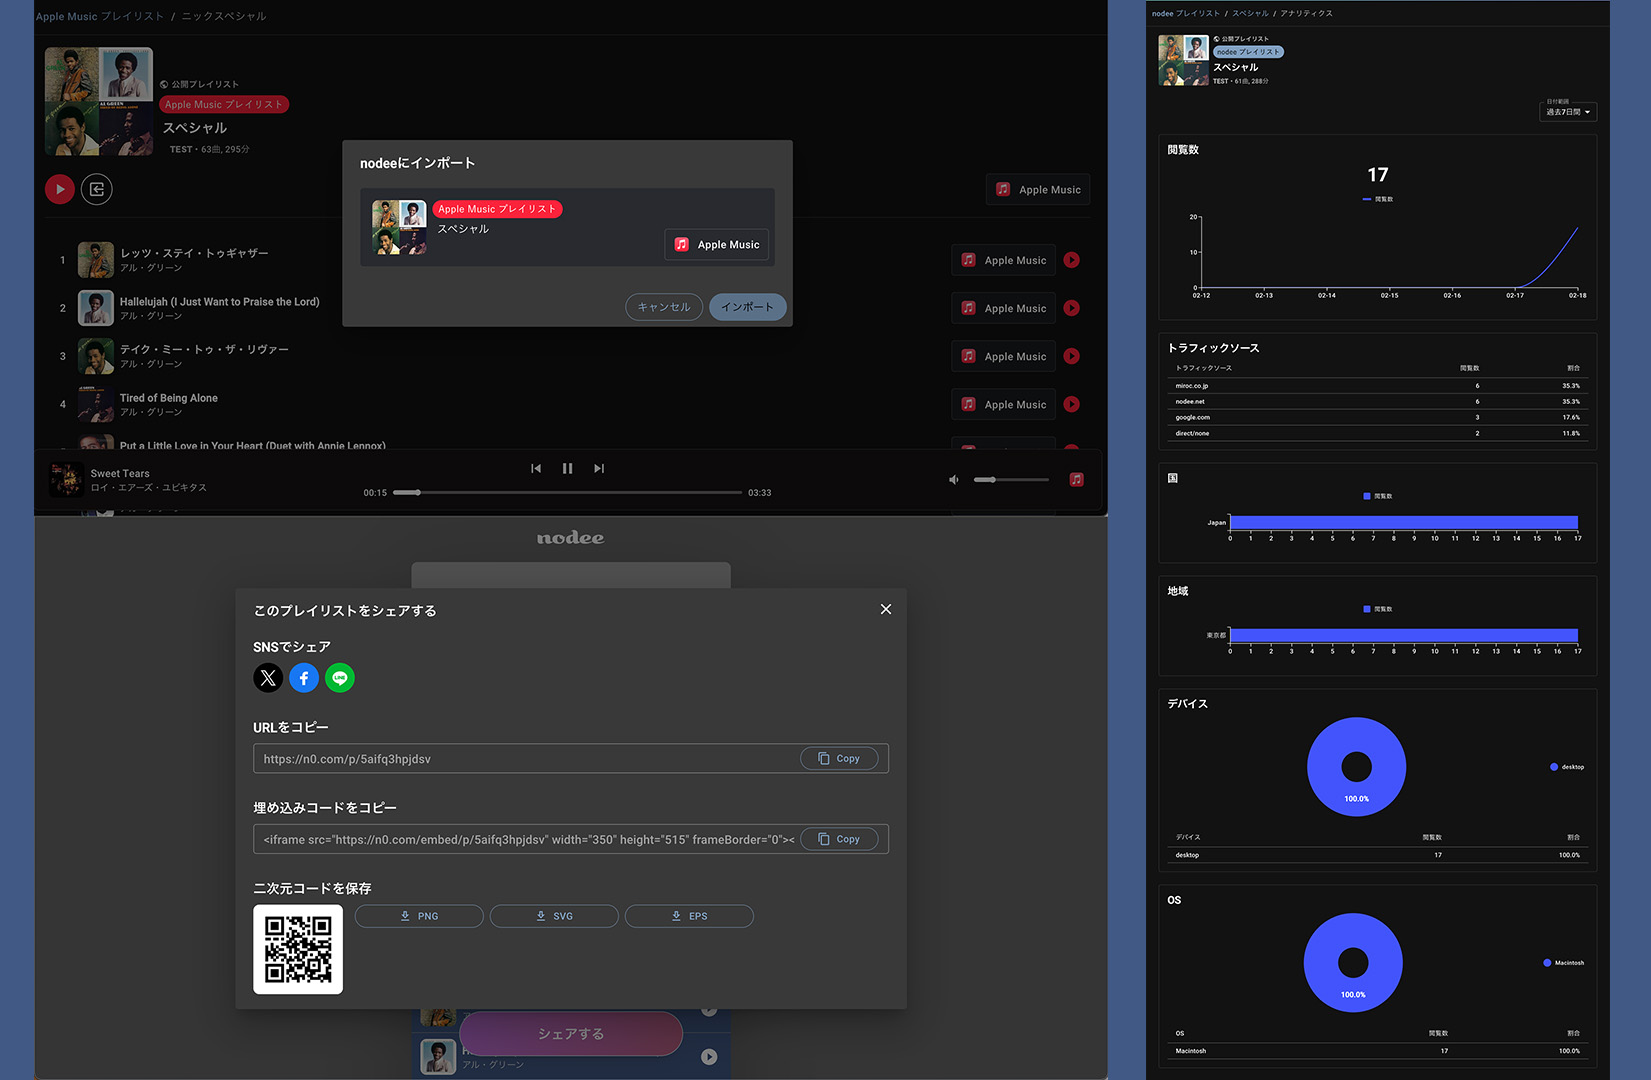
Task: Click the インポート button
Action: point(747,307)
